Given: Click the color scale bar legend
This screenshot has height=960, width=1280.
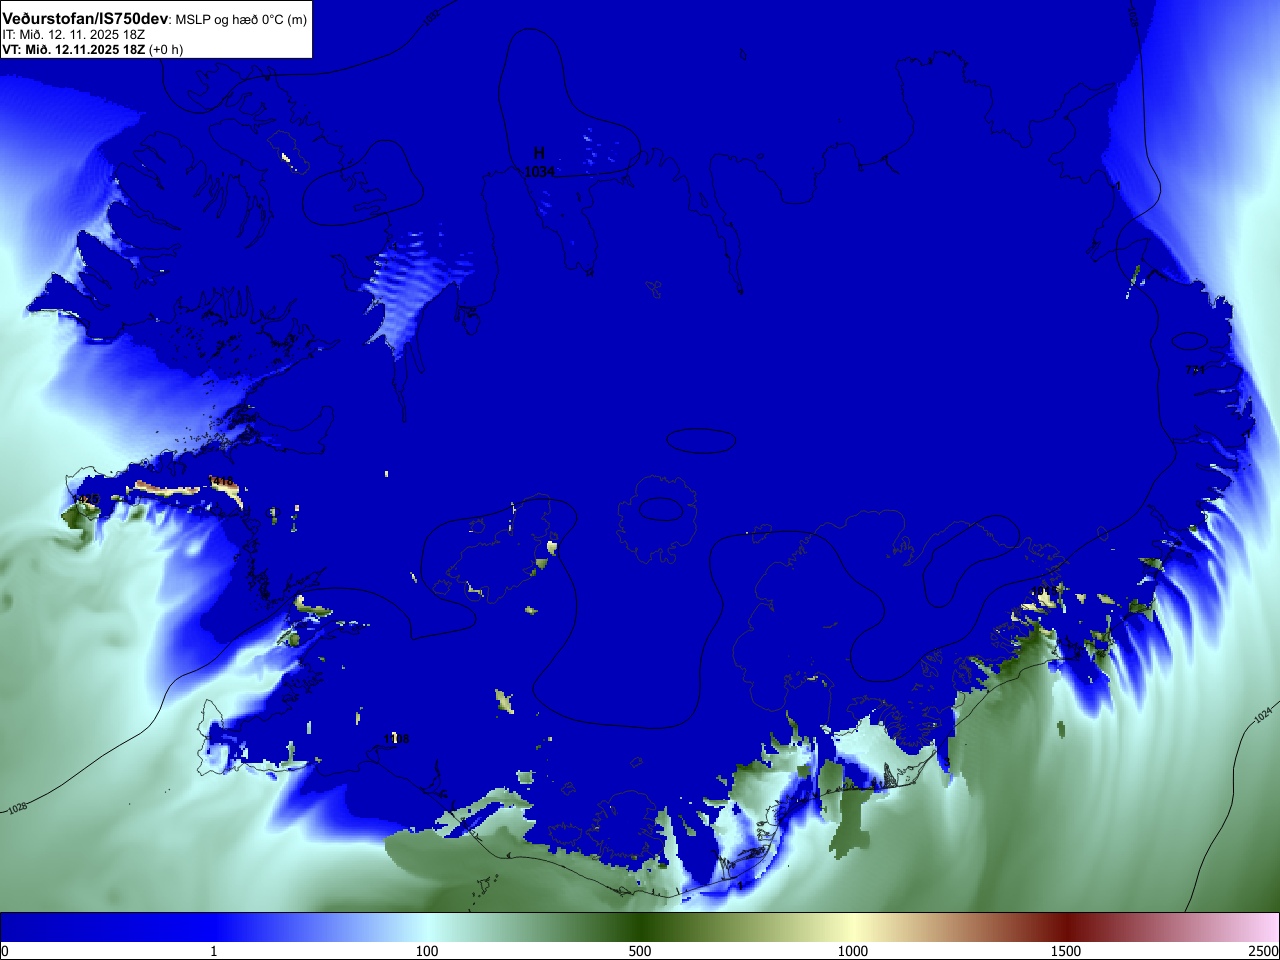Looking at the screenshot, I should [640, 927].
